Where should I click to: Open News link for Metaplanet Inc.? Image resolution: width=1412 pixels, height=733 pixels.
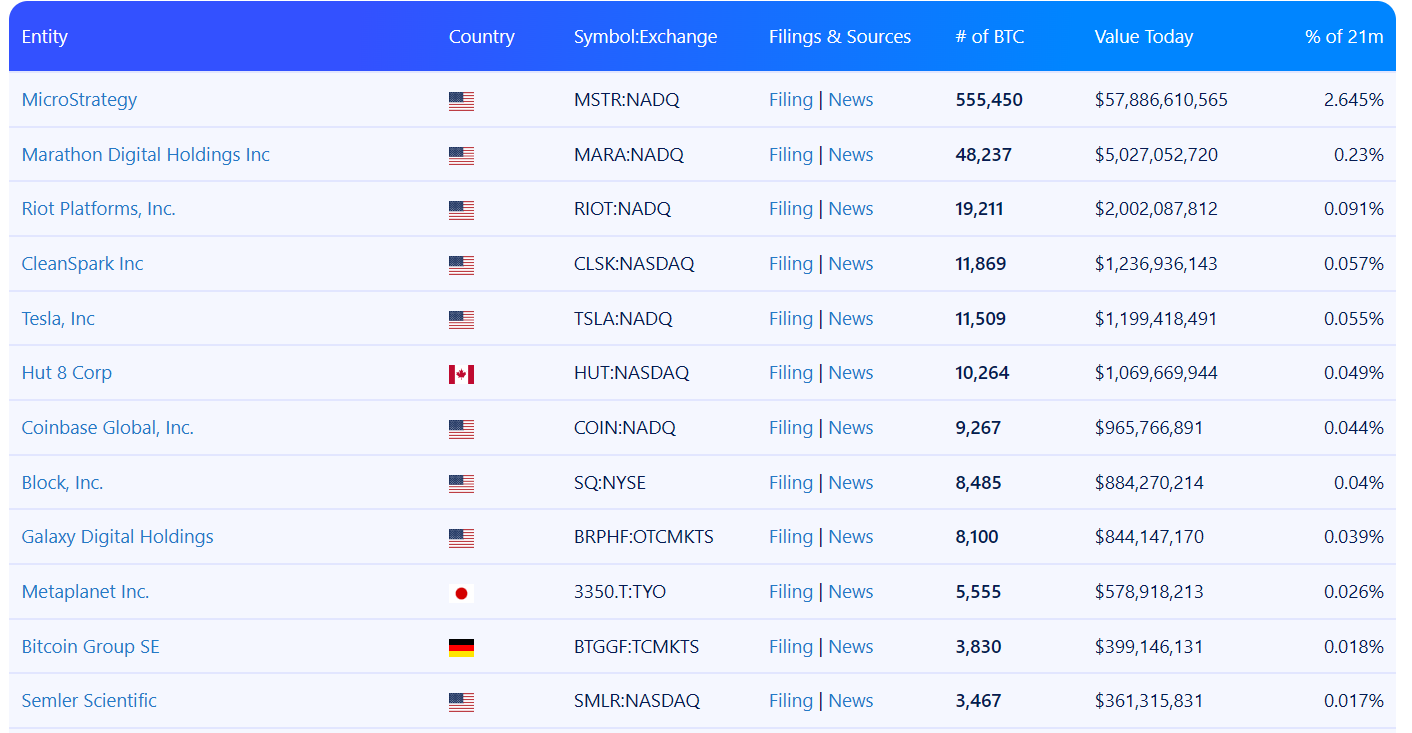[850, 592]
